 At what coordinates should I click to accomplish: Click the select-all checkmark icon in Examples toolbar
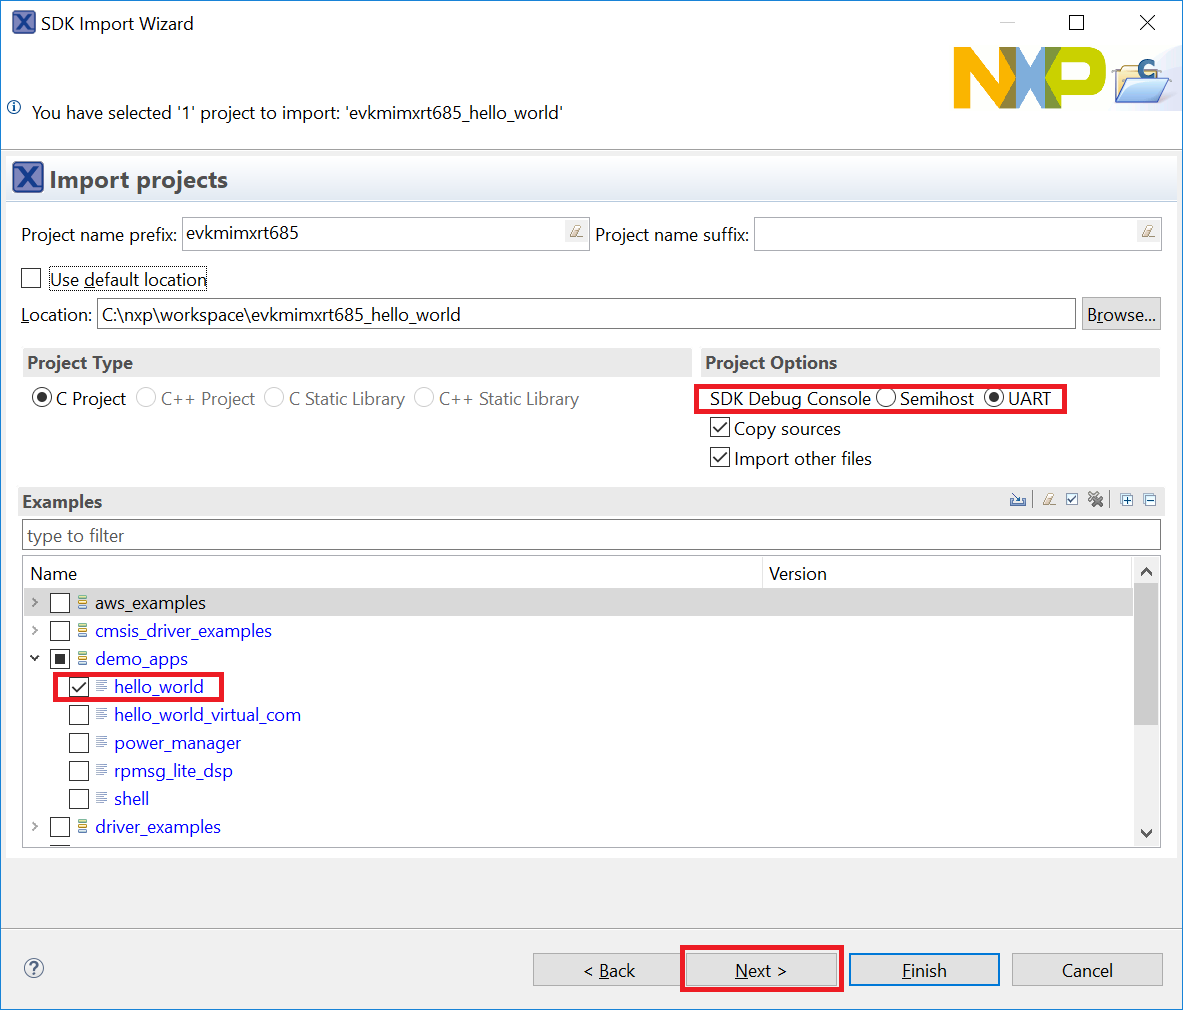coord(1072,500)
